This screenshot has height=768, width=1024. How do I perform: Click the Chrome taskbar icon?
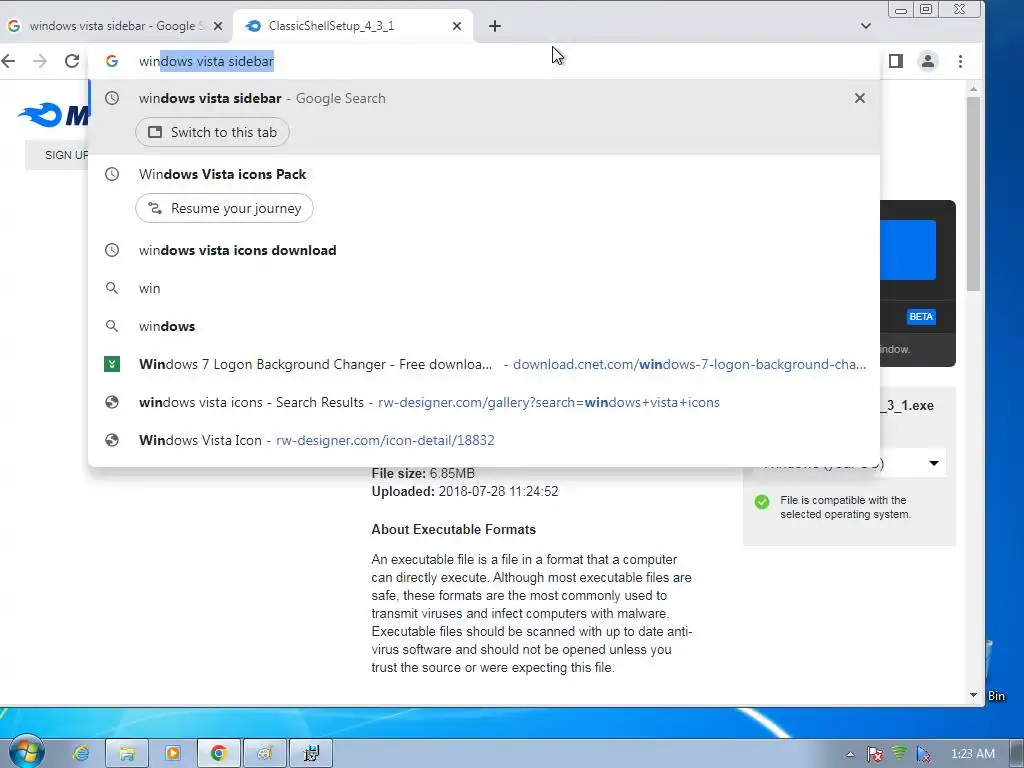pyautogui.click(x=219, y=753)
